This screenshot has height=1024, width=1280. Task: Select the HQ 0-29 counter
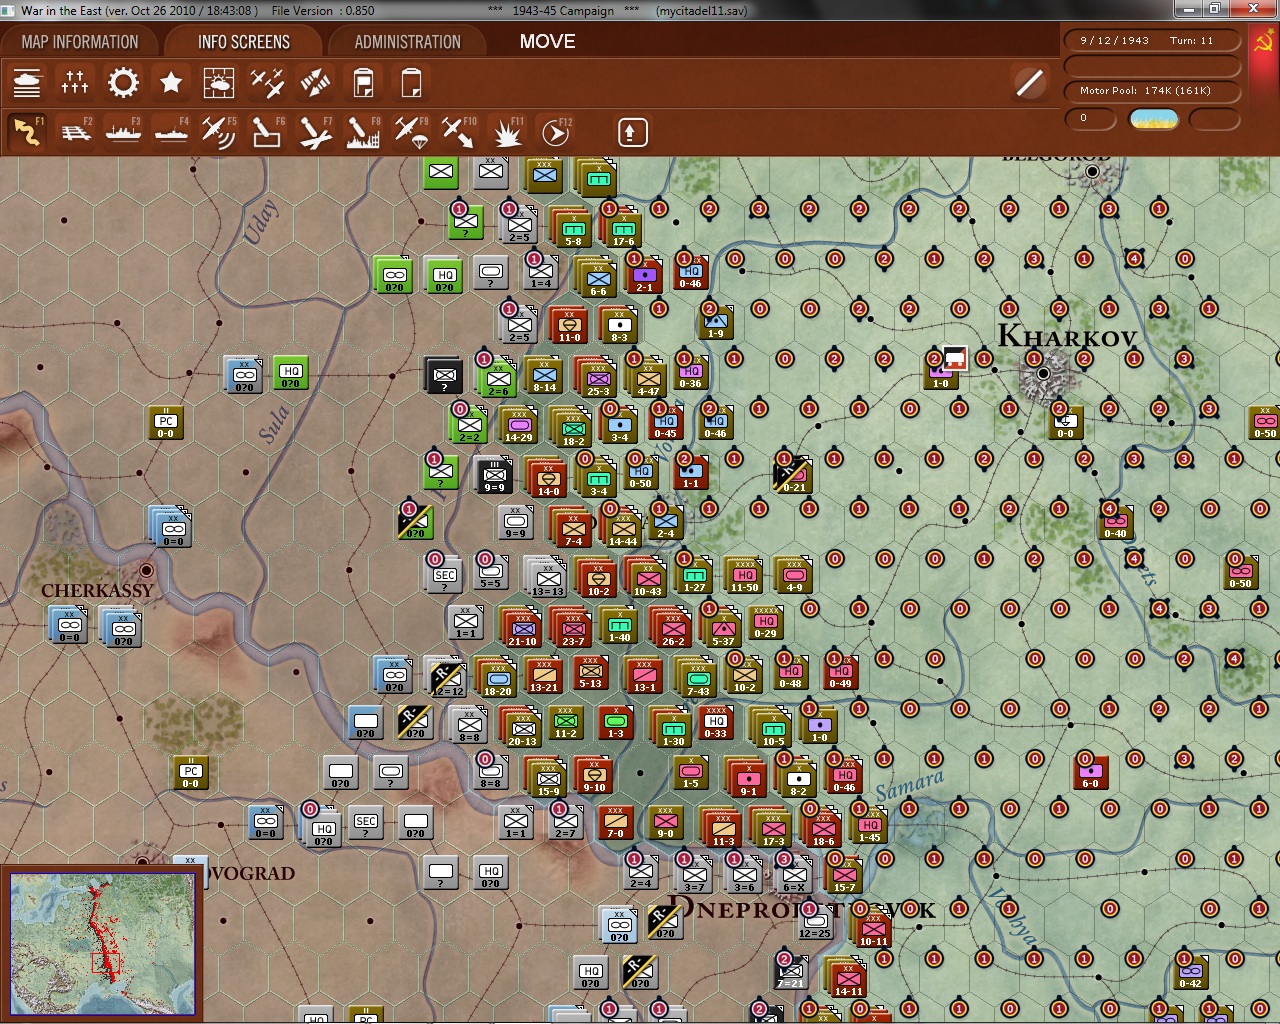(x=766, y=622)
